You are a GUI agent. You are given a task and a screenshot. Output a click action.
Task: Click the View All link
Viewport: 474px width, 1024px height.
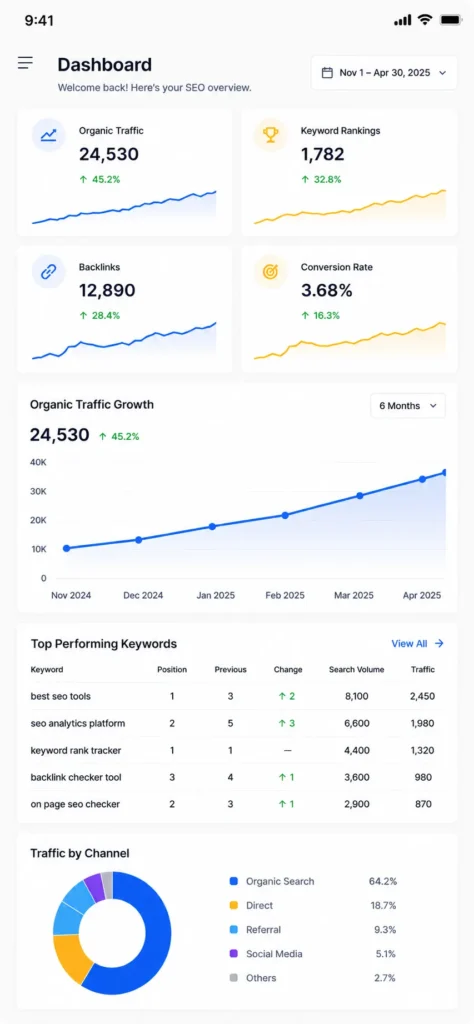[409, 643]
